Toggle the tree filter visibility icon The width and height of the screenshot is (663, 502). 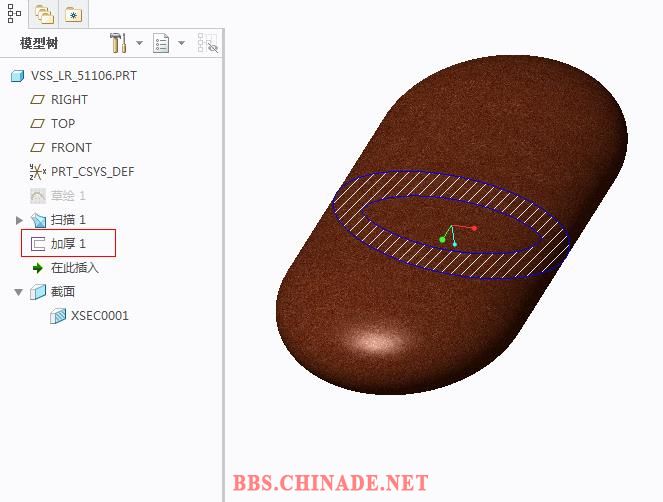(x=208, y=43)
